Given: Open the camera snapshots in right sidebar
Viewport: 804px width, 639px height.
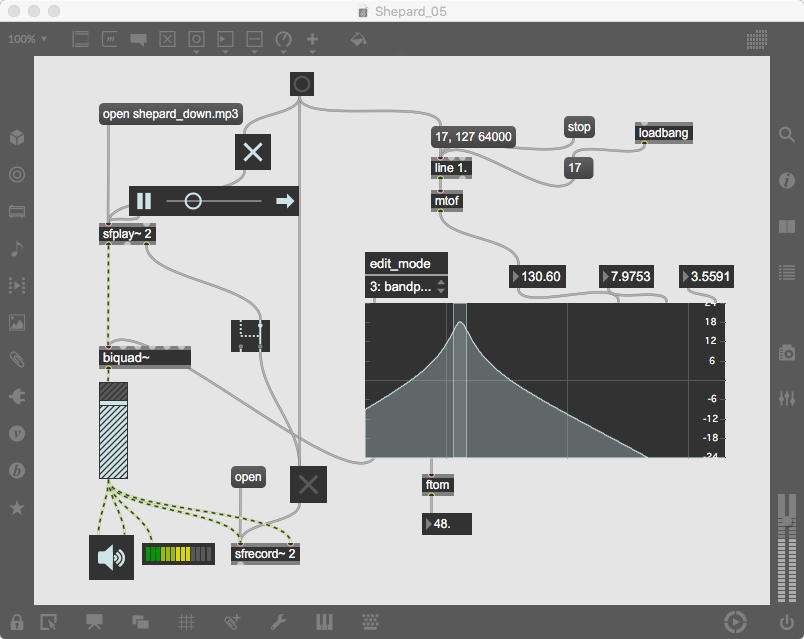Looking at the screenshot, I should click(787, 353).
